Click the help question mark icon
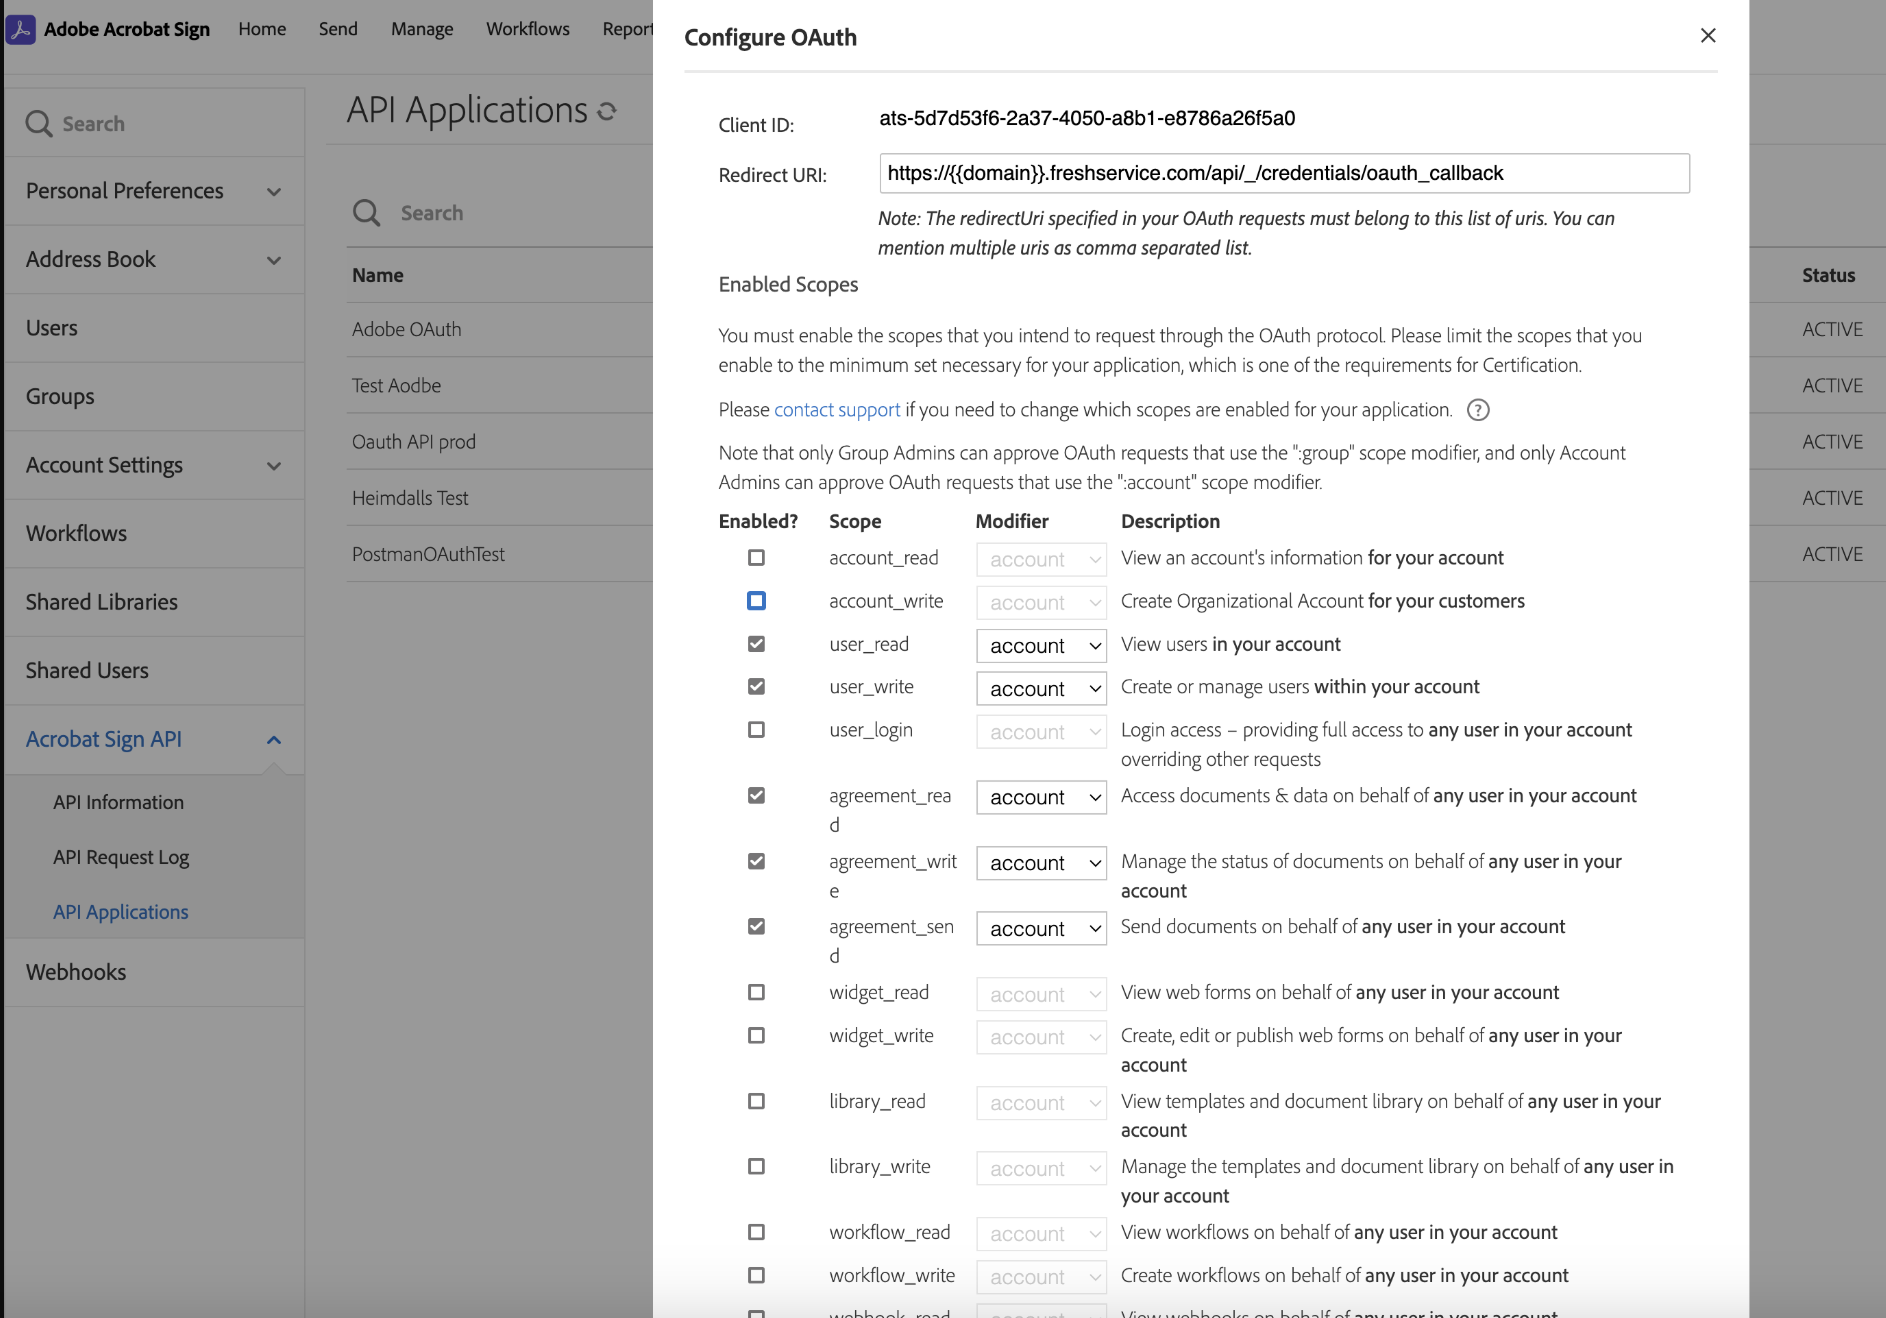The image size is (1886, 1318). (x=1478, y=410)
